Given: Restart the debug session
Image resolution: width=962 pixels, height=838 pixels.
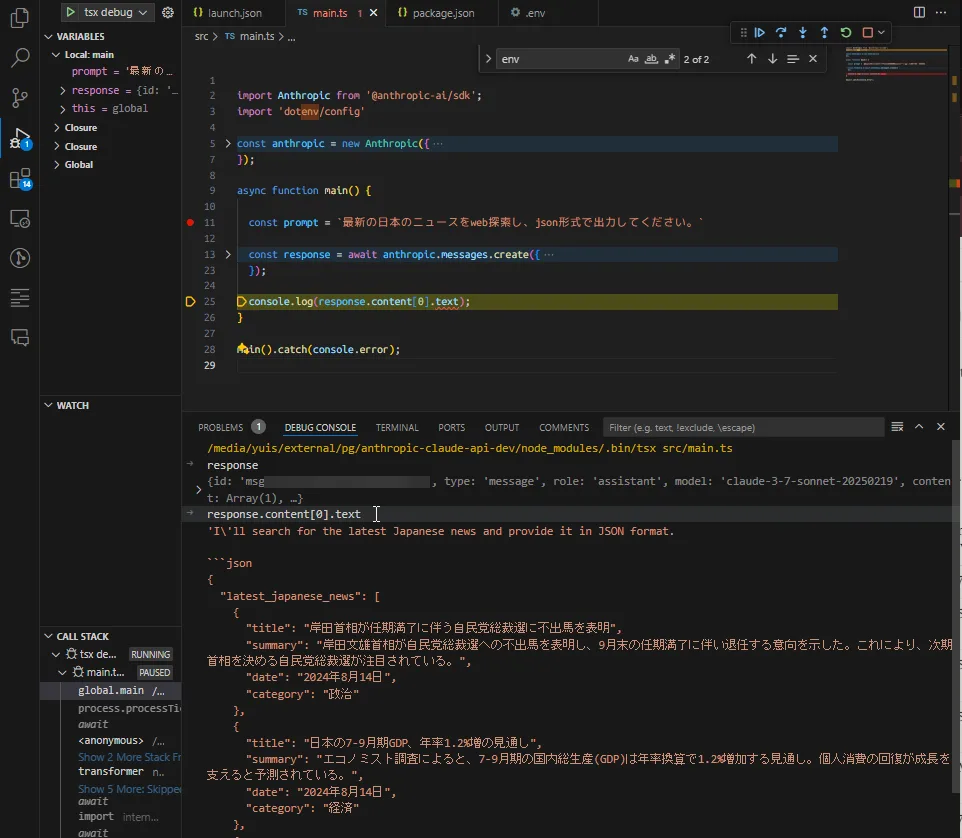Looking at the screenshot, I should coord(846,33).
